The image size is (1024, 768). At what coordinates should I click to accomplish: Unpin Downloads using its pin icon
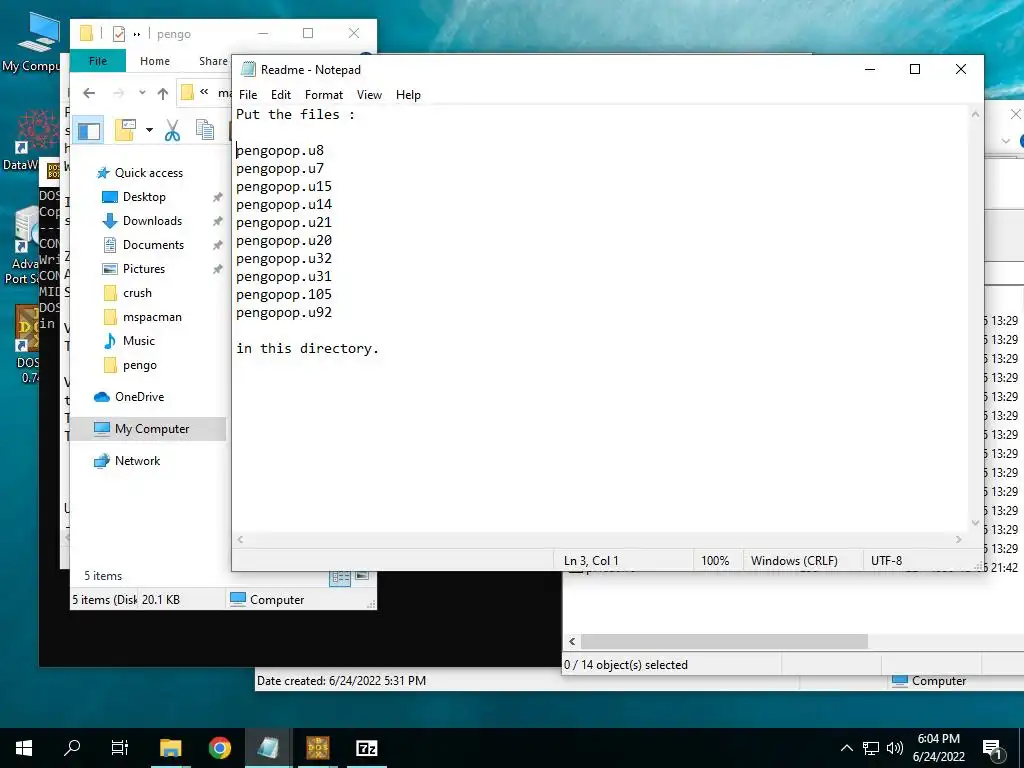tap(217, 221)
